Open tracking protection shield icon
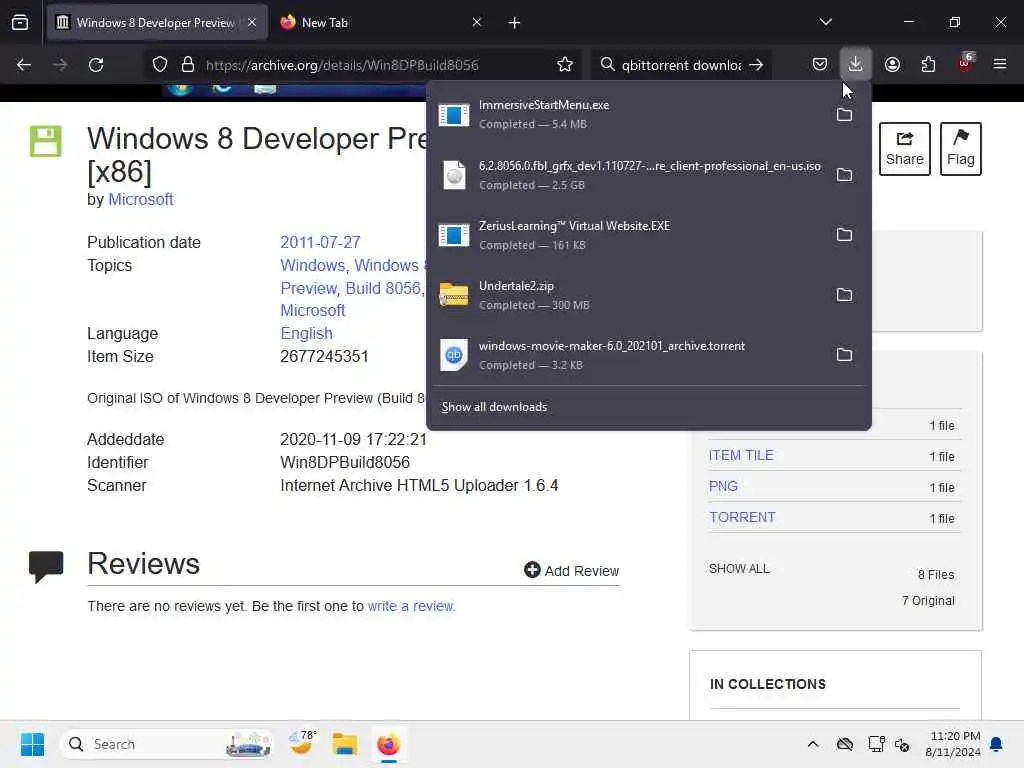 [x=160, y=65]
